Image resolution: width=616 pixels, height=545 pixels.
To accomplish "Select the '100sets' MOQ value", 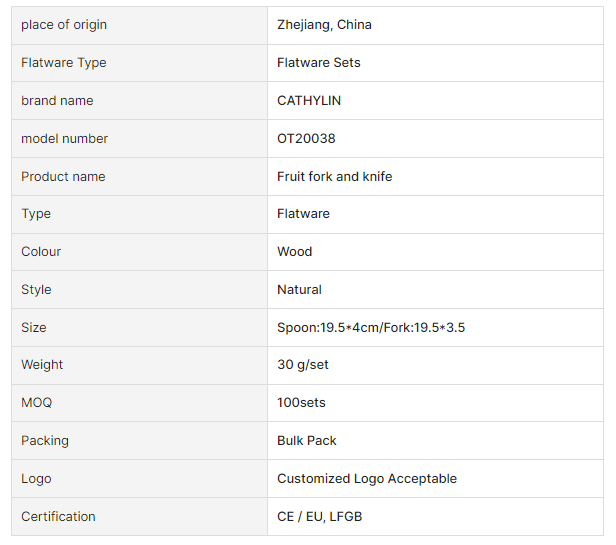I will (x=301, y=403).
